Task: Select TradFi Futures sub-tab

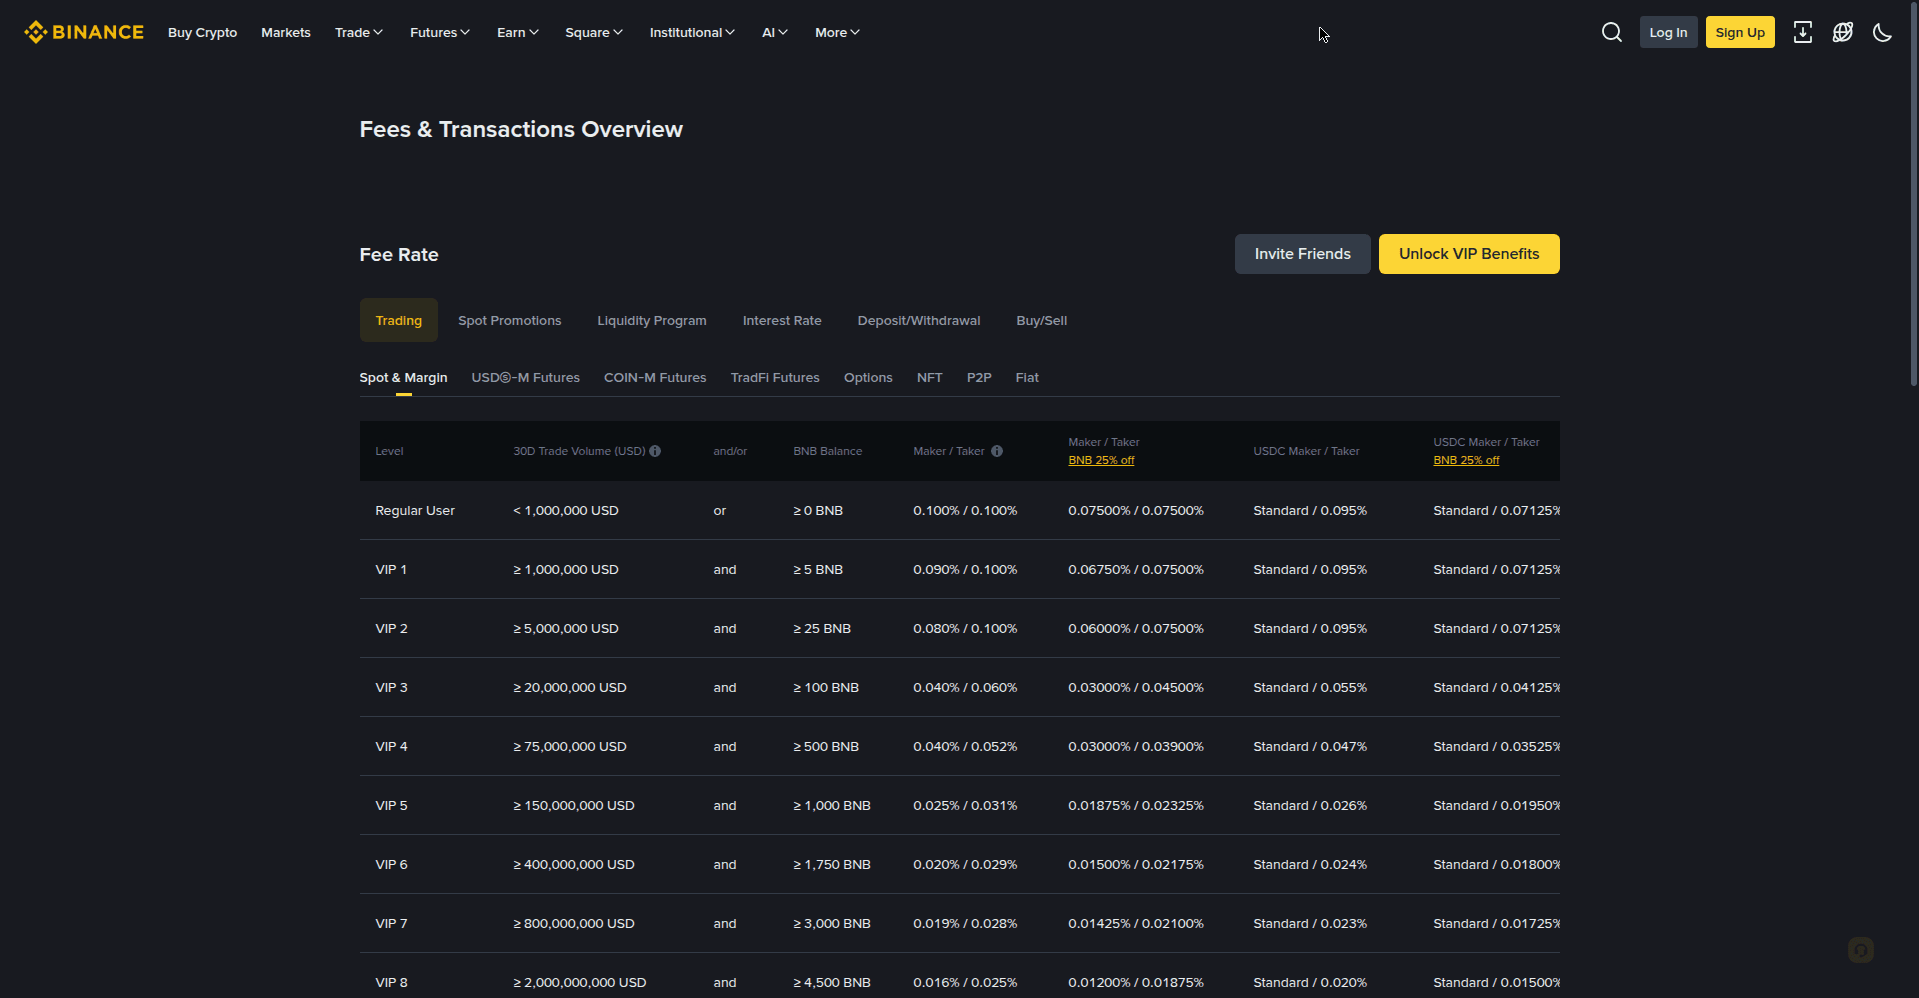Action: coord(775,377)
